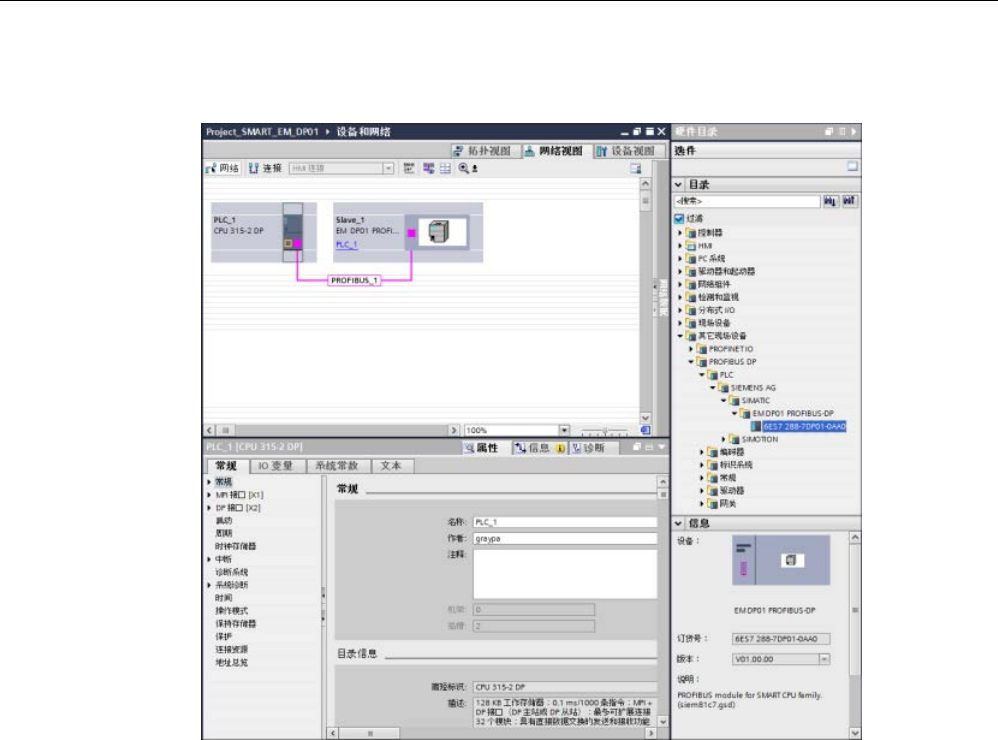Expand the 中断 (Interrupts) node
The image size is (998, 740).
coord(209,559)
